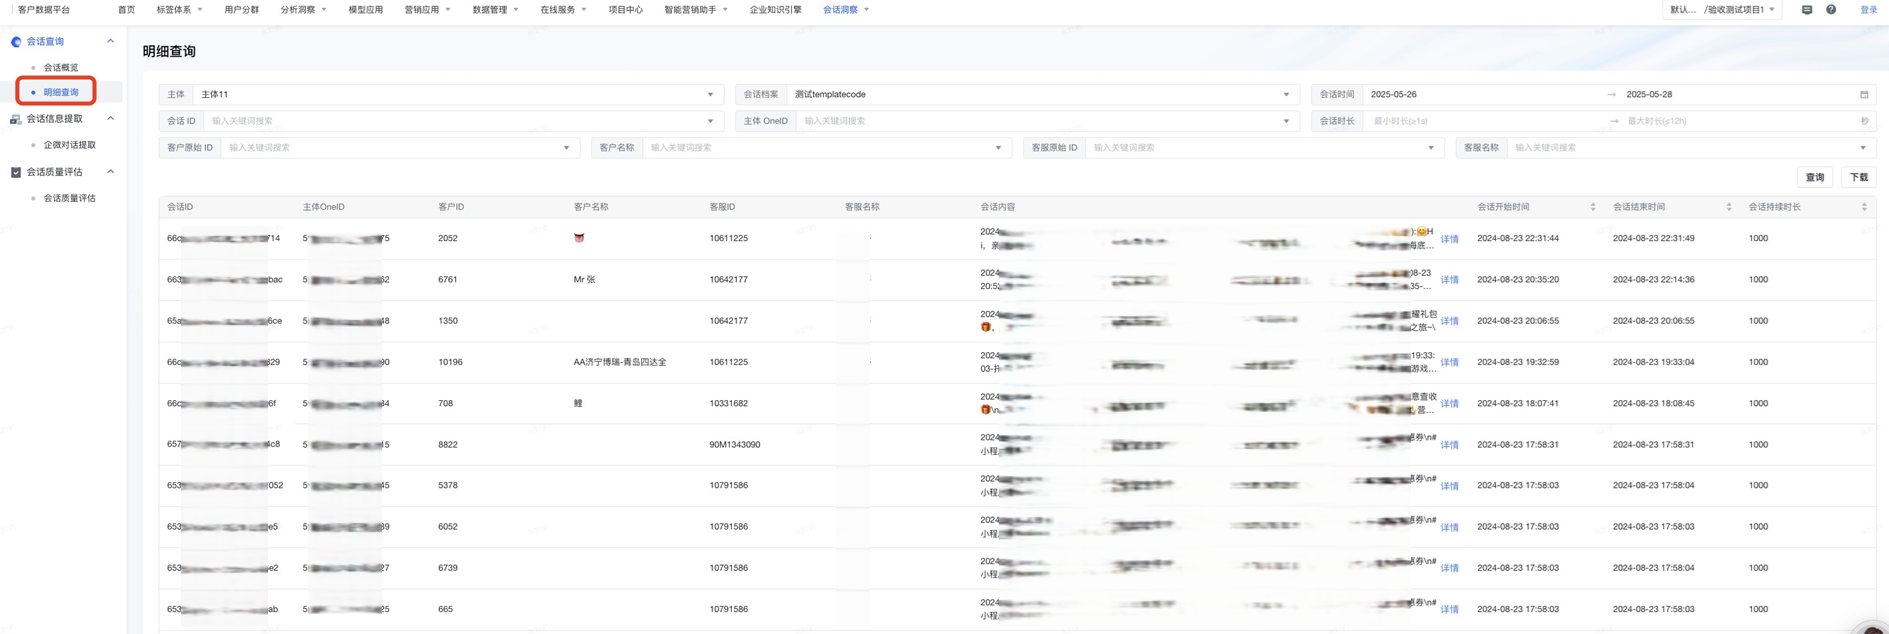Screen dimensions: 1889x634
Task: Sort by 会话持续时长 column sort icon
Action: pyautogui.click(x=1864, y=207)
